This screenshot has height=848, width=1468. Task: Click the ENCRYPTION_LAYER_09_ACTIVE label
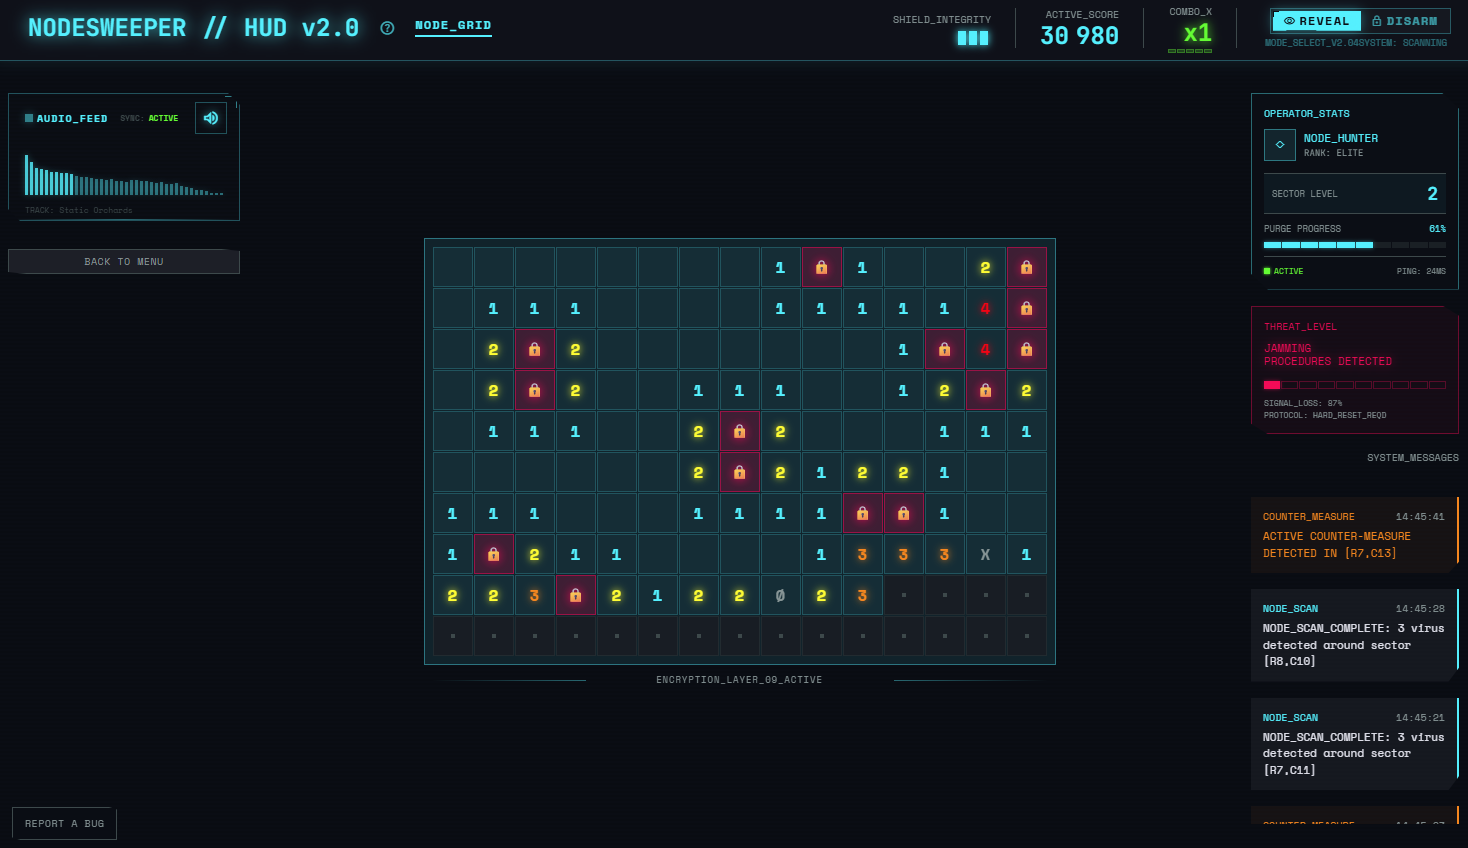pyautogui.click(x=739, y=680)
